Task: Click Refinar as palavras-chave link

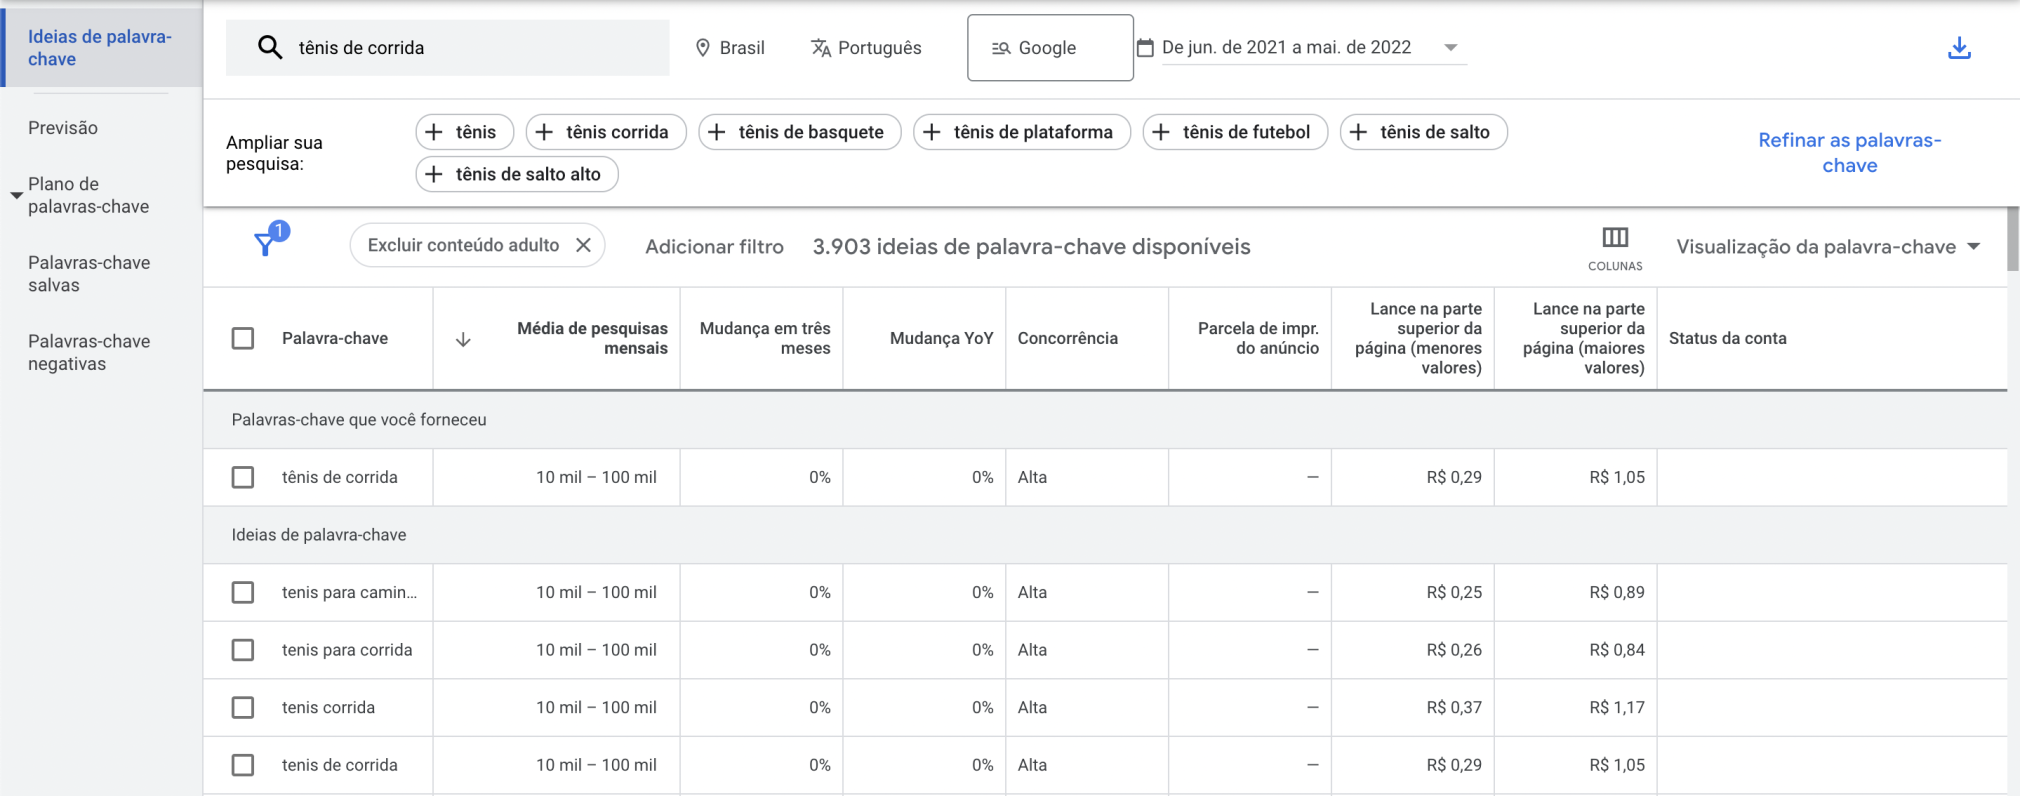Action: pos(1849,153)
